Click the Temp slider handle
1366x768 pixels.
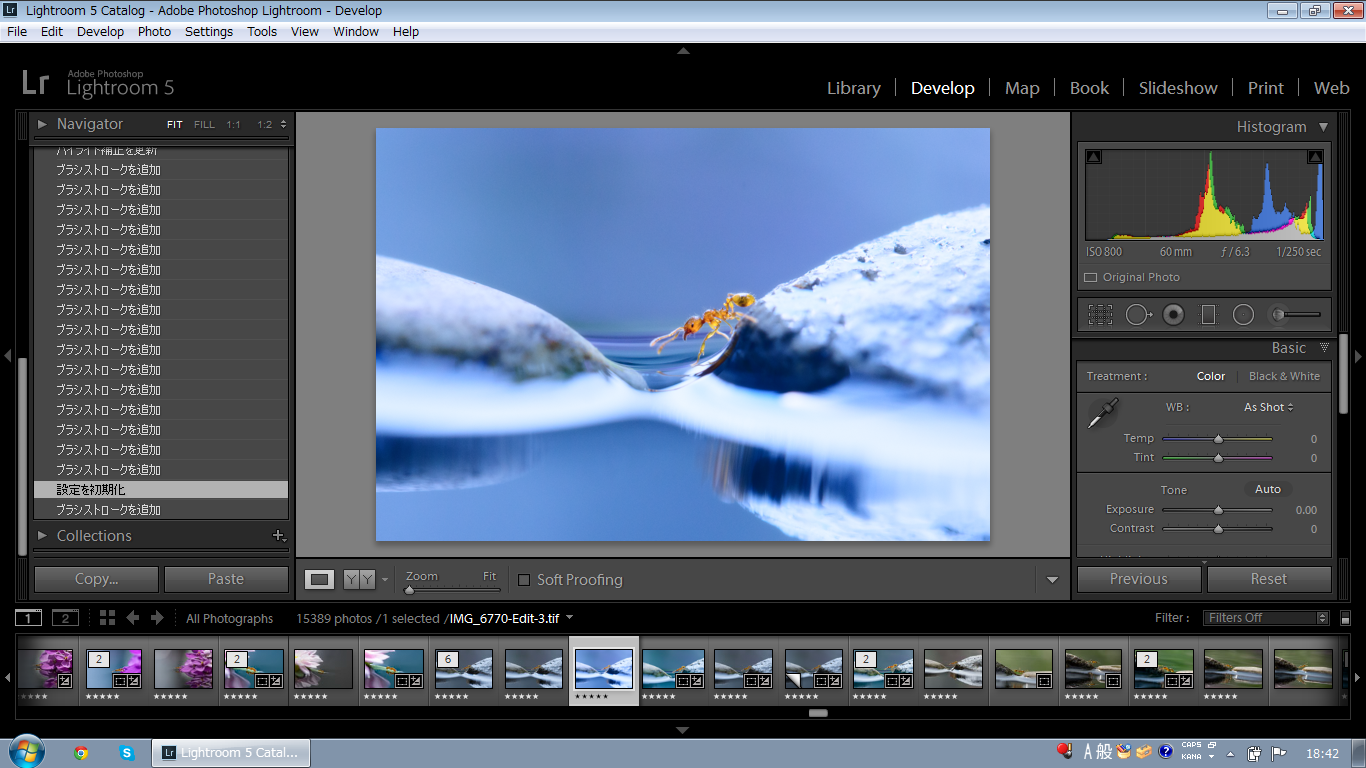click(1218, 439)
